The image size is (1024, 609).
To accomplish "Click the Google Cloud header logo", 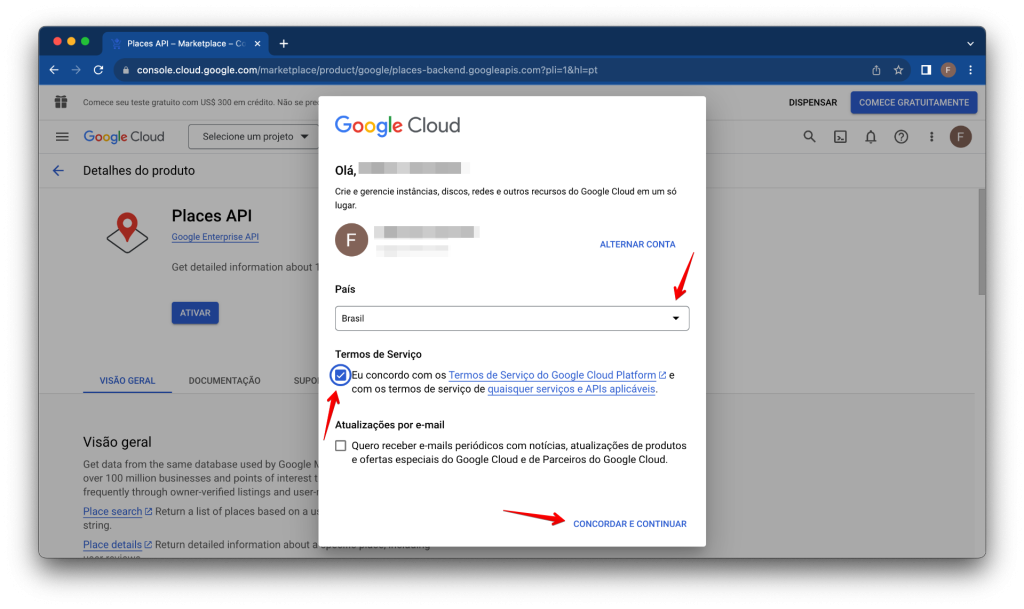I will [124, 136].
